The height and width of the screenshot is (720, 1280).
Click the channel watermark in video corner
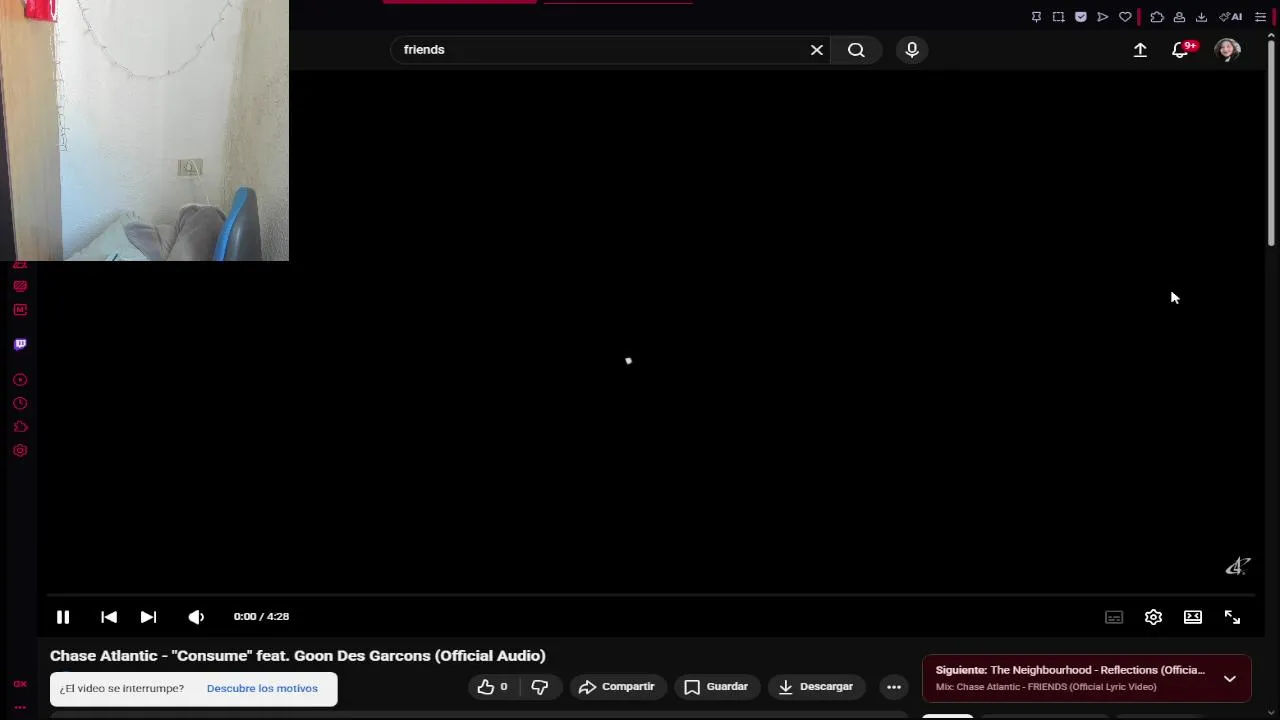[1238, 566]
